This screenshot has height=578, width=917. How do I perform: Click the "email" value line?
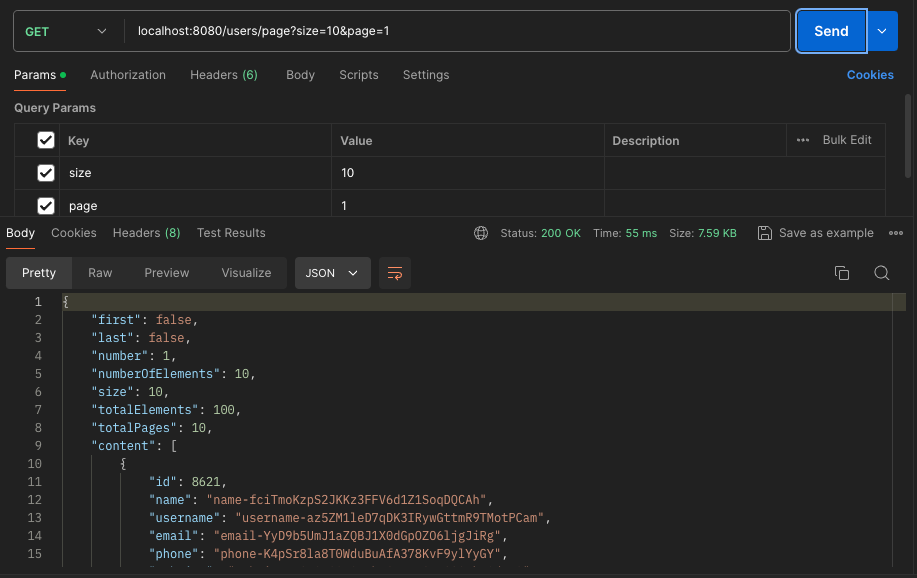tap(328, 535)
